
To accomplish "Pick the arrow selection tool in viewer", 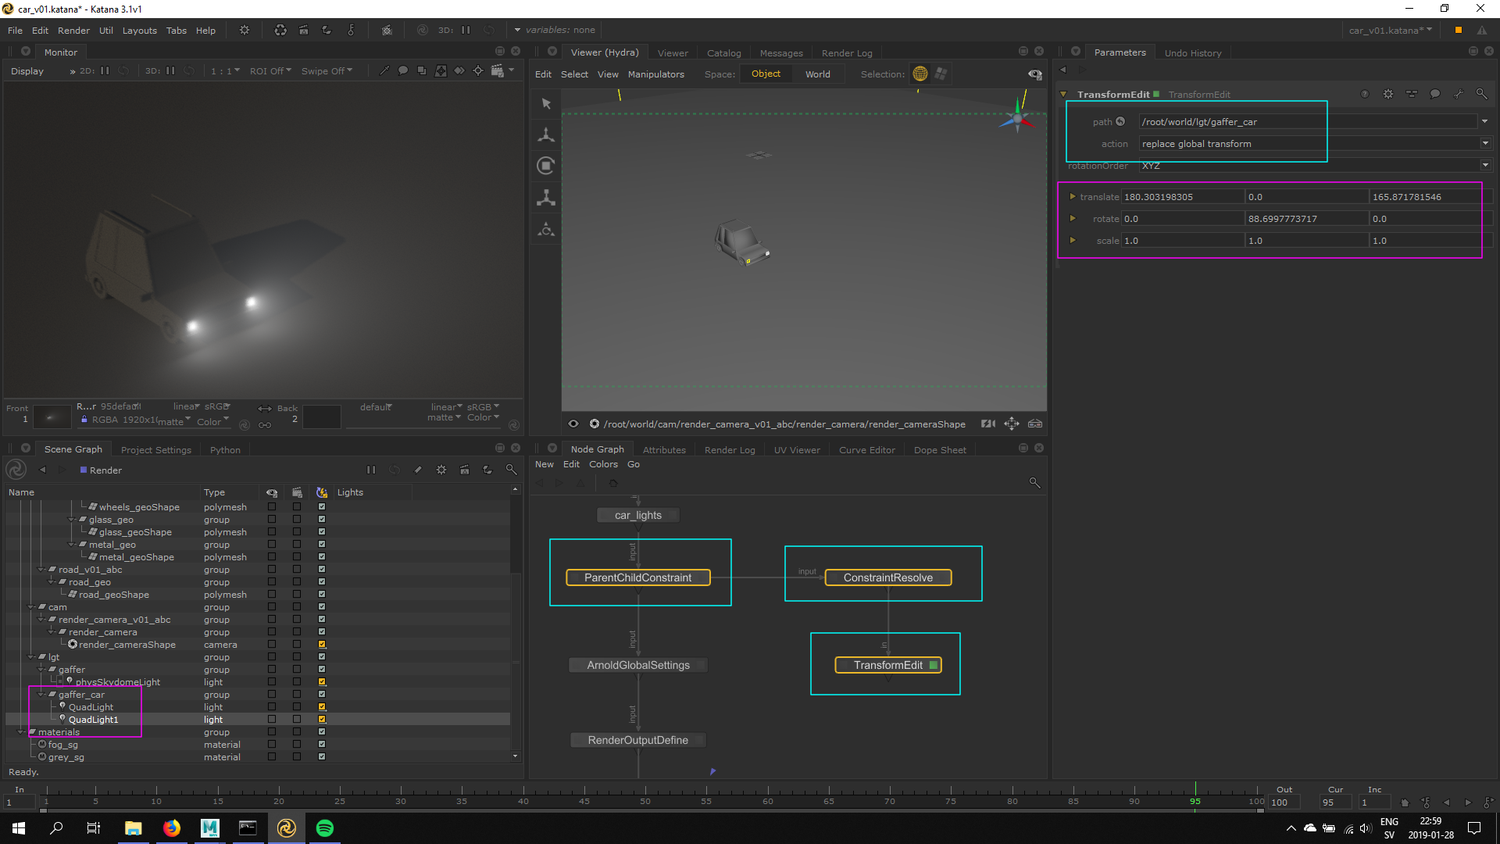I will coord(546,103).
